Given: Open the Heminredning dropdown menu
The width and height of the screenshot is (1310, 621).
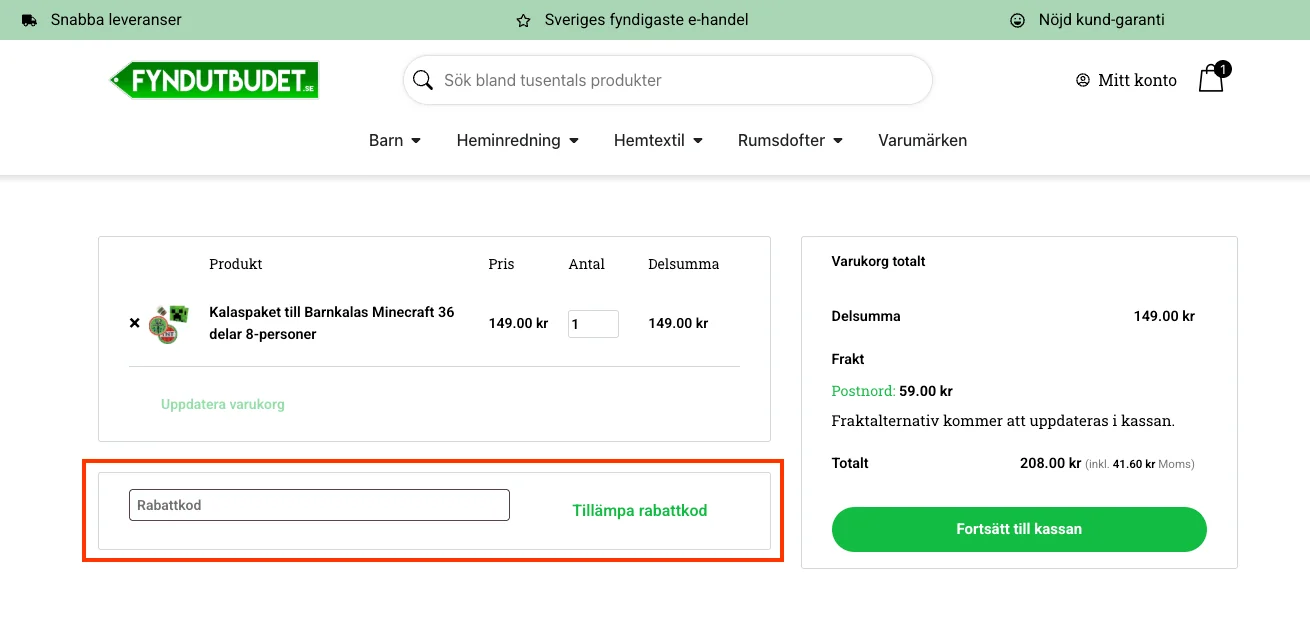Looking at the screenshot, I should (517, 140).
